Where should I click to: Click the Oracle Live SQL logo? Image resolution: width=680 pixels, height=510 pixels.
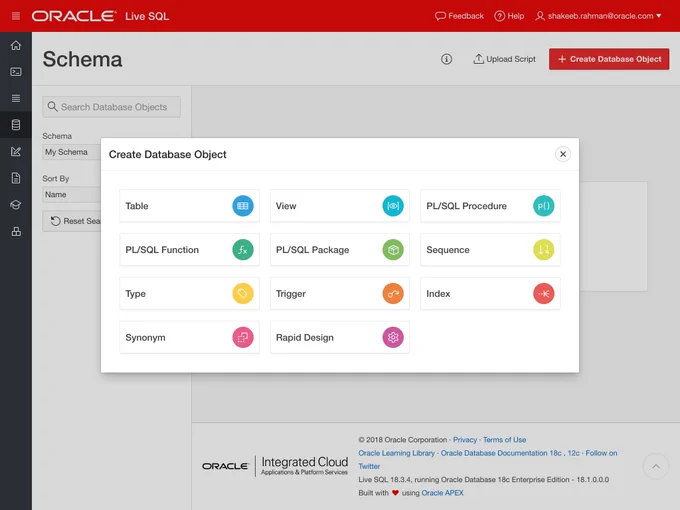pos(100,16)
